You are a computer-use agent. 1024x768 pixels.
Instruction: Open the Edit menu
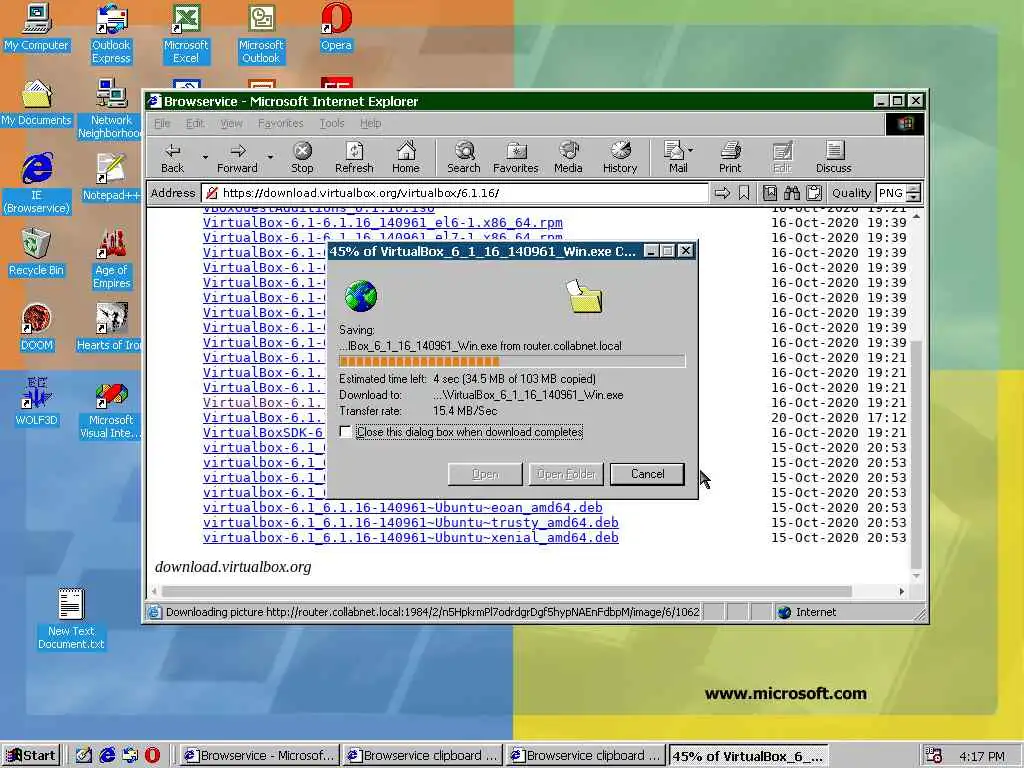click(195, 123)
